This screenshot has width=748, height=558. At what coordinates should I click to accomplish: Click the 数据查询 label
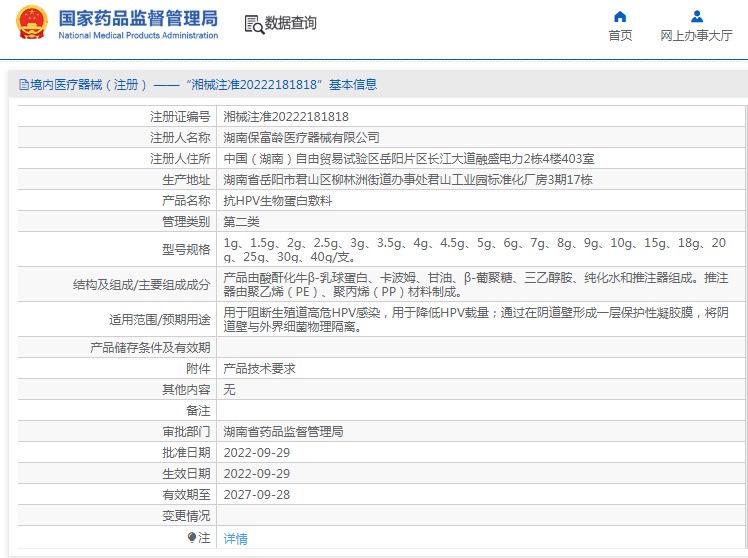click(291, 23)
